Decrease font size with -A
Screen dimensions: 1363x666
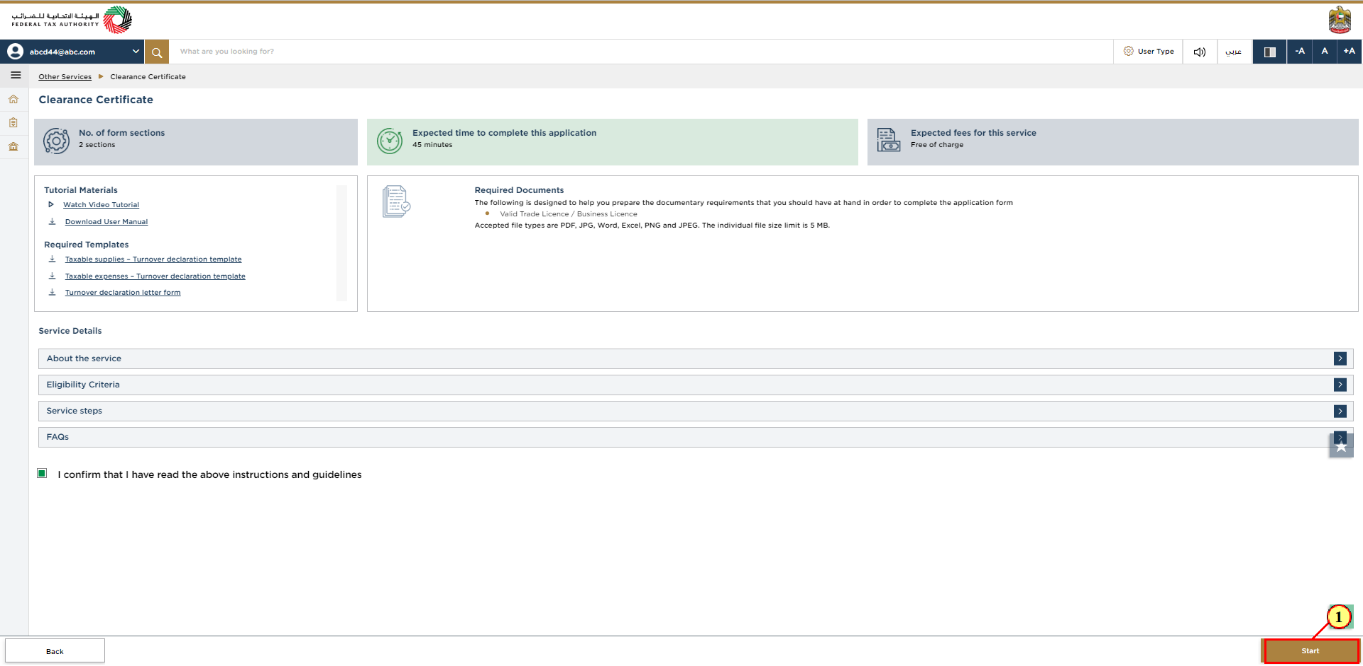pyautogui.click(x=1300, y=51)
